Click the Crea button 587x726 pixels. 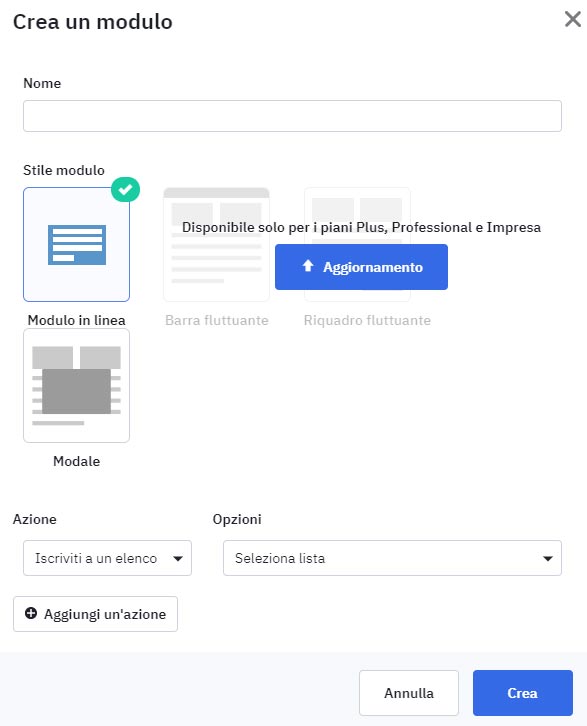[x=523, y=693]
